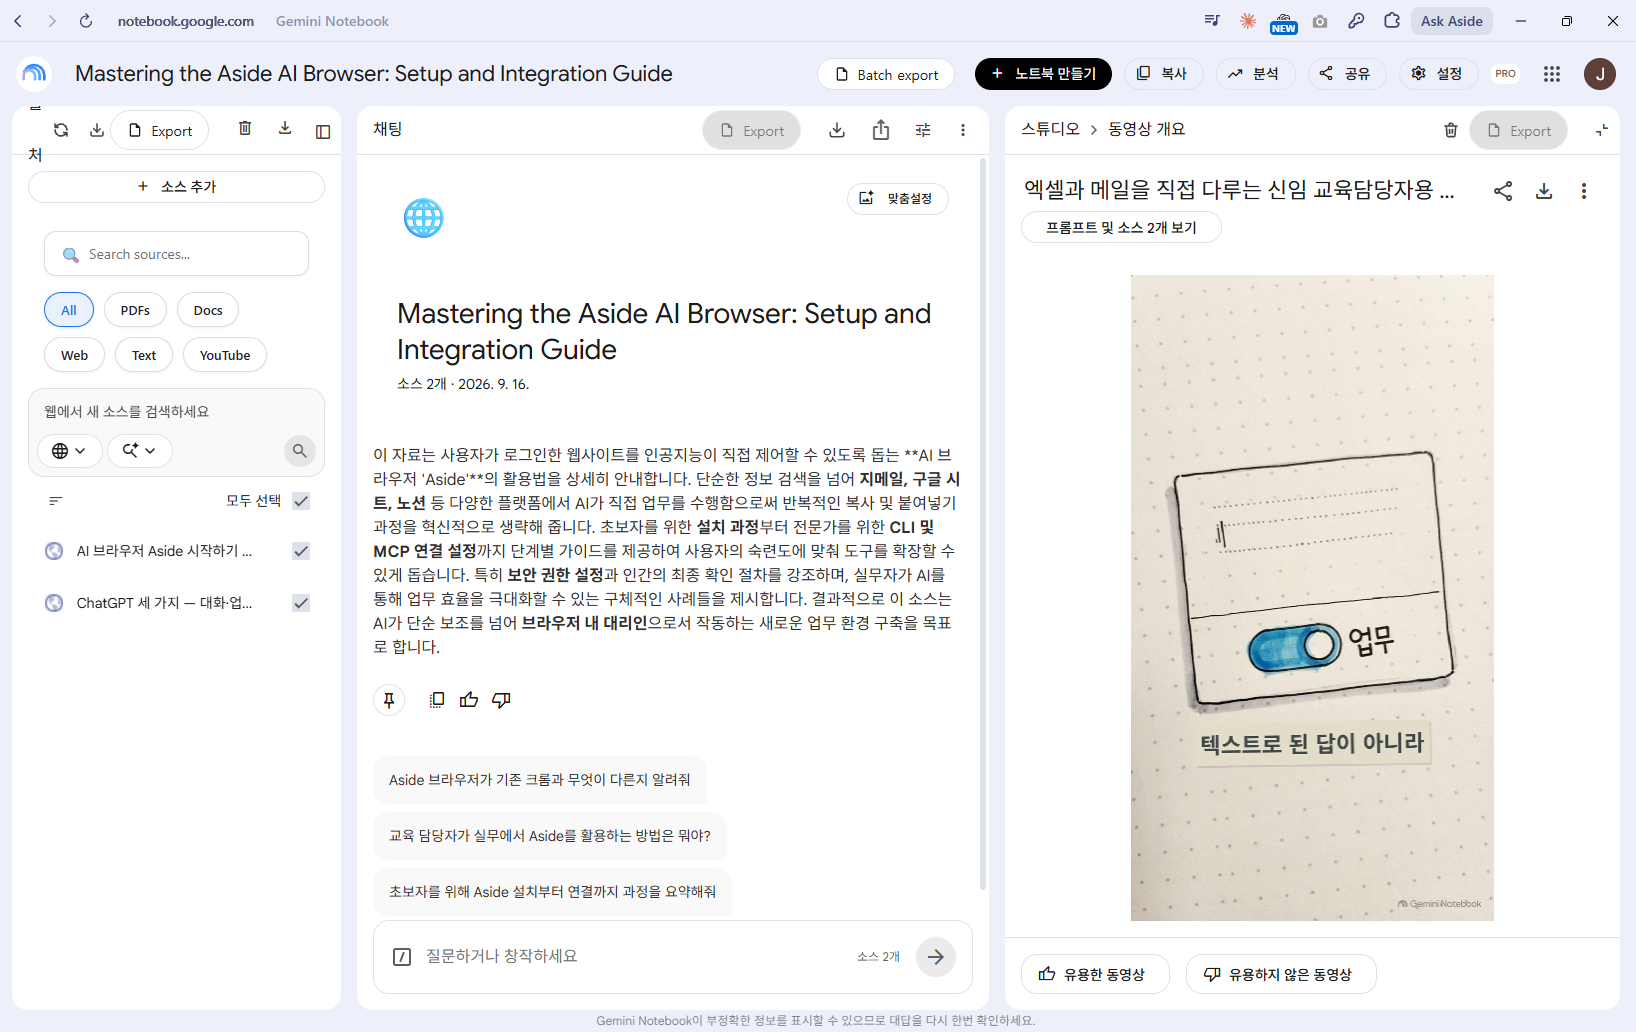This screenshot has width=1636, height=1032.
Task: Focus the Search sources input field
Action: (x=176, y=254)
